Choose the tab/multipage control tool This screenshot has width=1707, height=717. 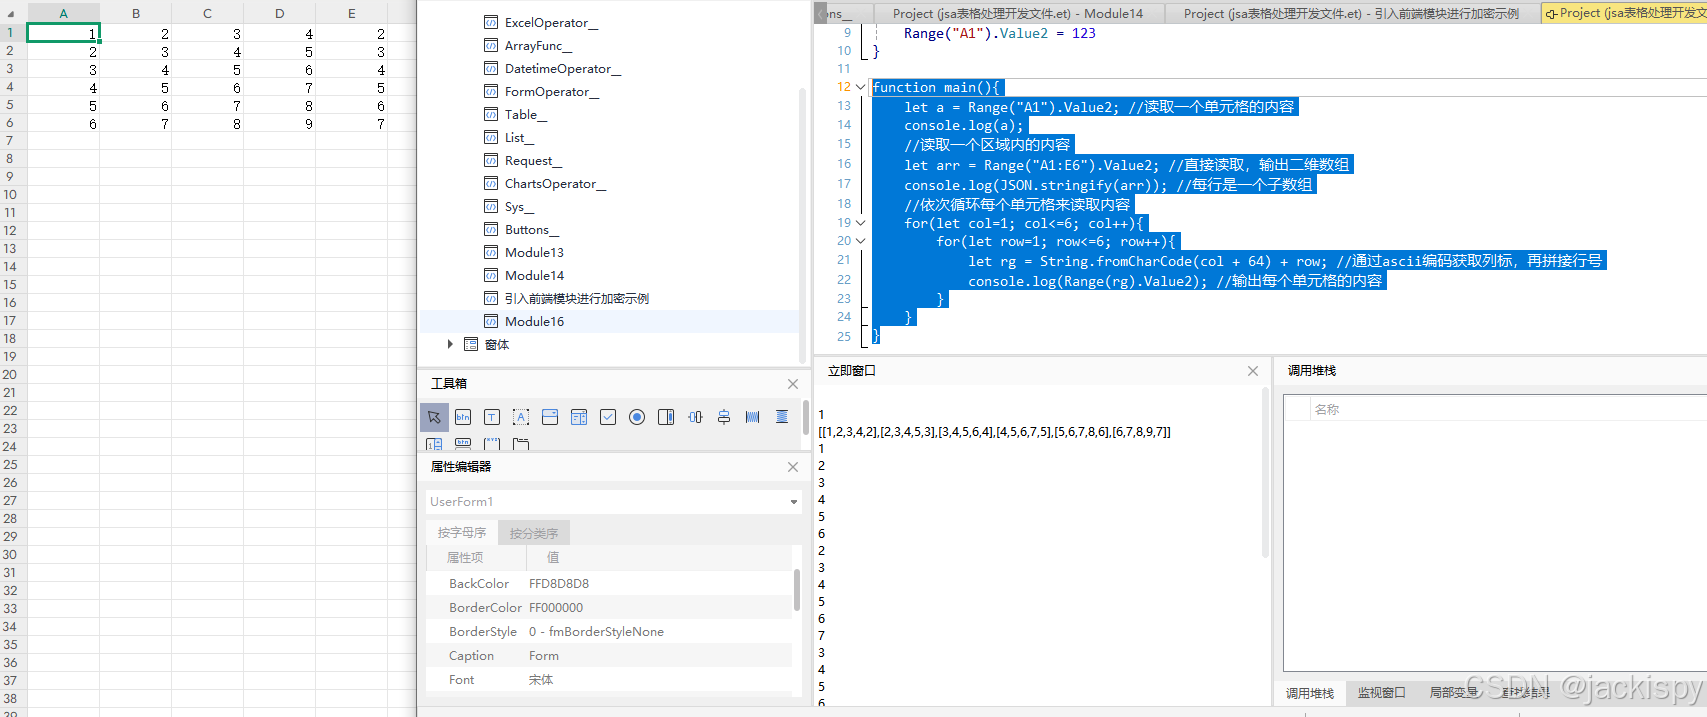[521, 444]
